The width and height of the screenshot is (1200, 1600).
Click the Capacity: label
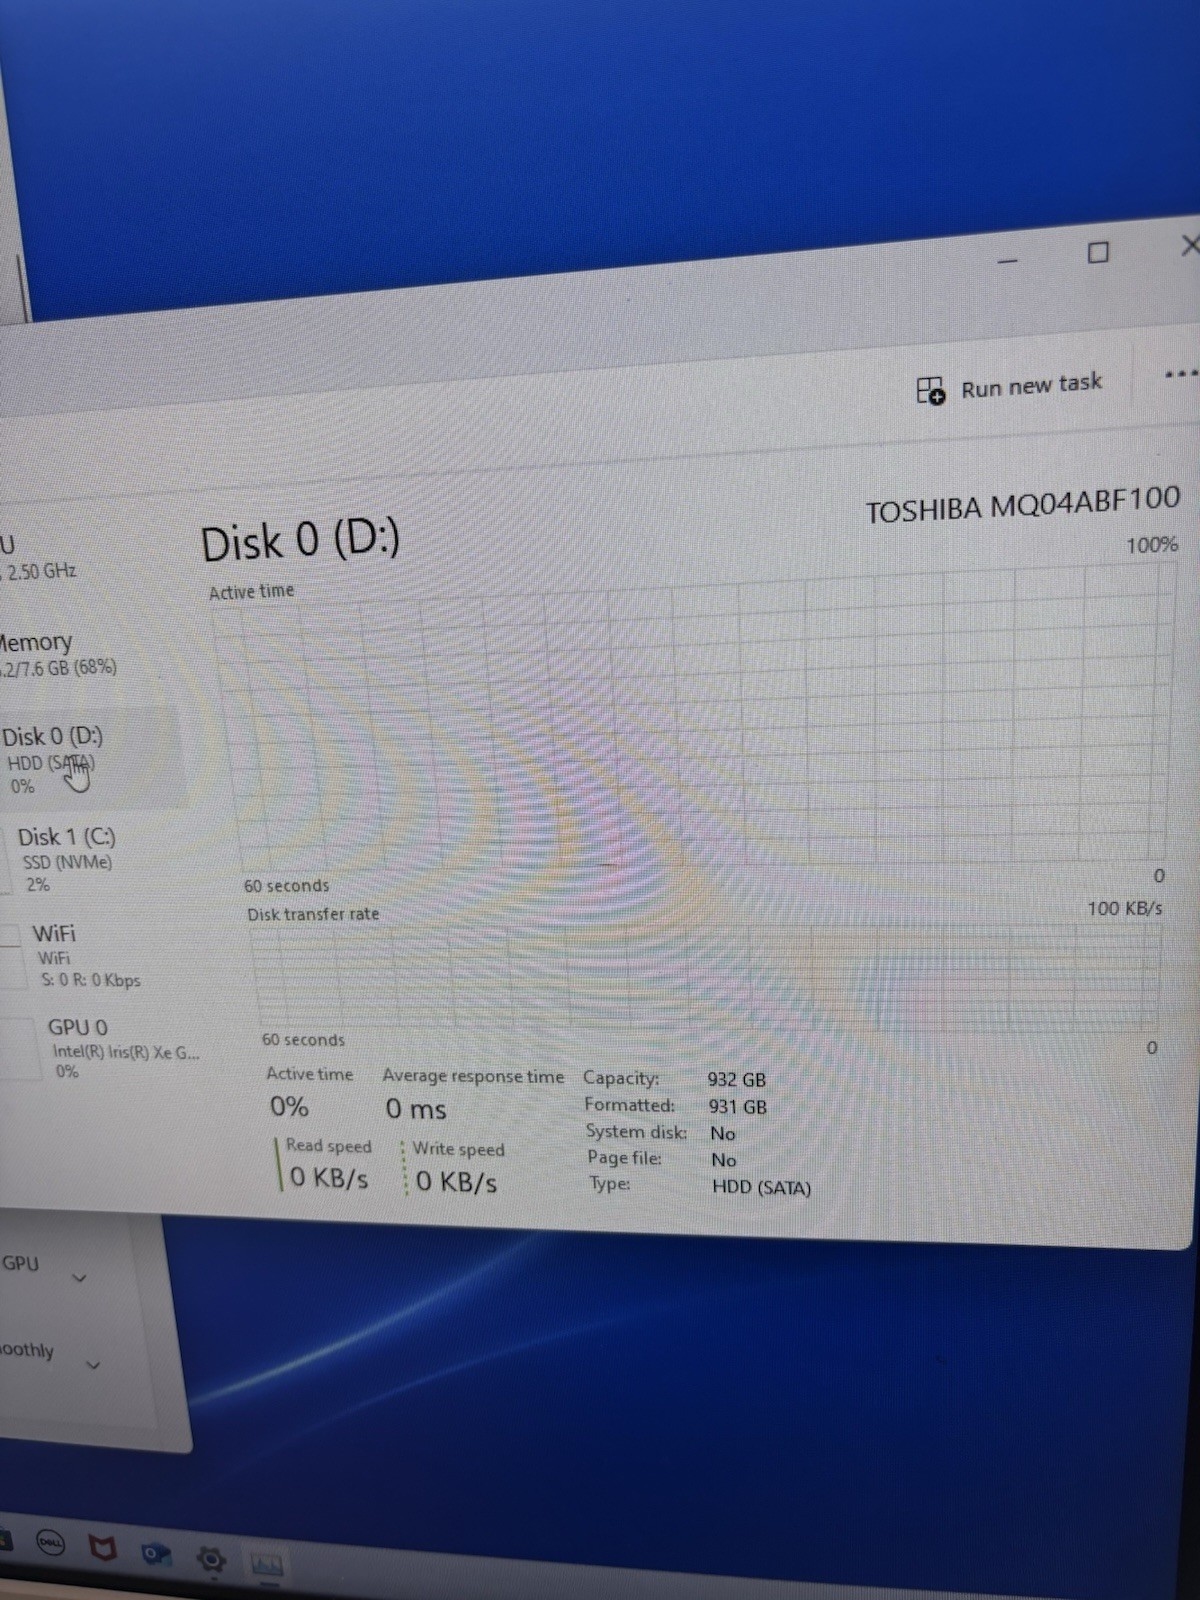pos(621,1078)
